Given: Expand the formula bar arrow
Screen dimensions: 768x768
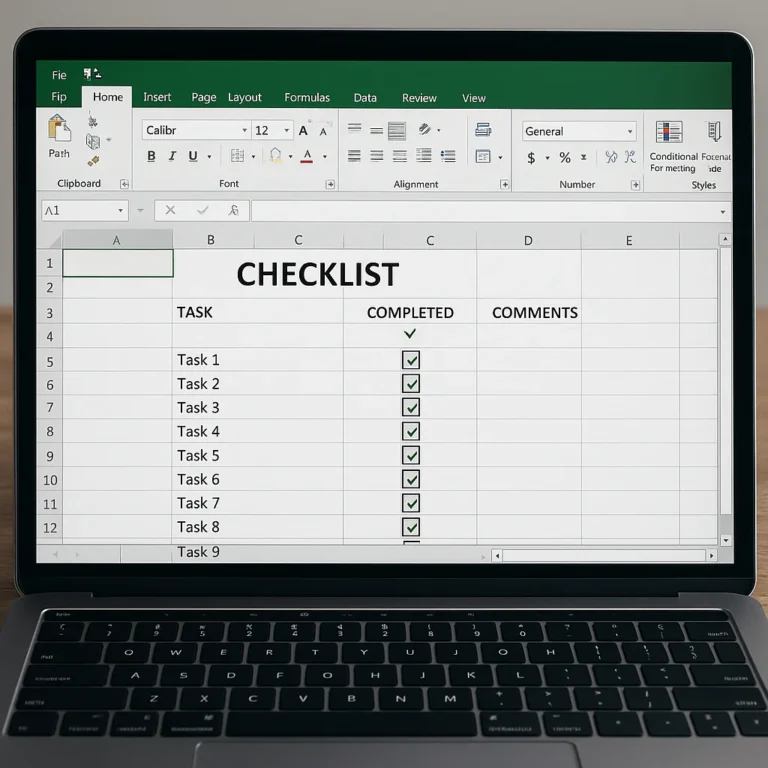Looking at the screenshot, I should (x=723, y=212).
